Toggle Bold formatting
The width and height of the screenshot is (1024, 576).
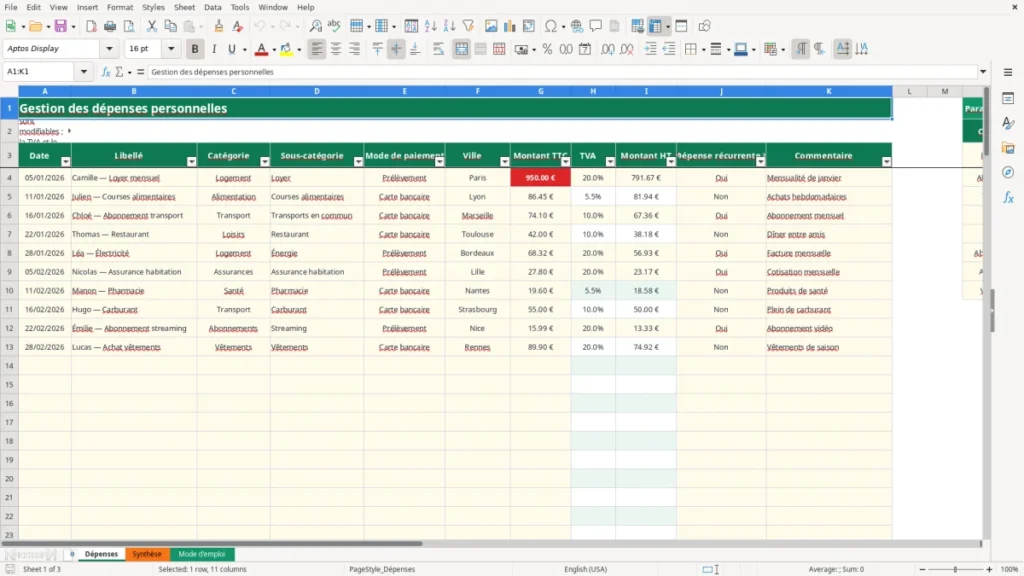coord(195,49)
